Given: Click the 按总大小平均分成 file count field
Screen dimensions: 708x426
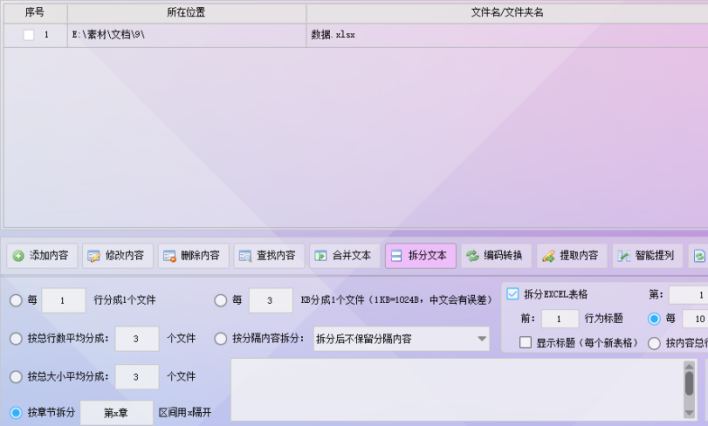Looking at the screenshot, I should tap(137, 377).
